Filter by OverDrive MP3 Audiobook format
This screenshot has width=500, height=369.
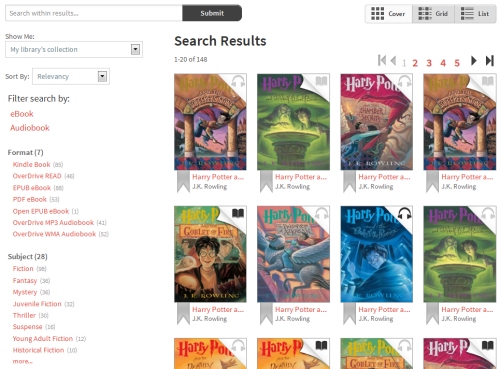(x=53, y=223)
